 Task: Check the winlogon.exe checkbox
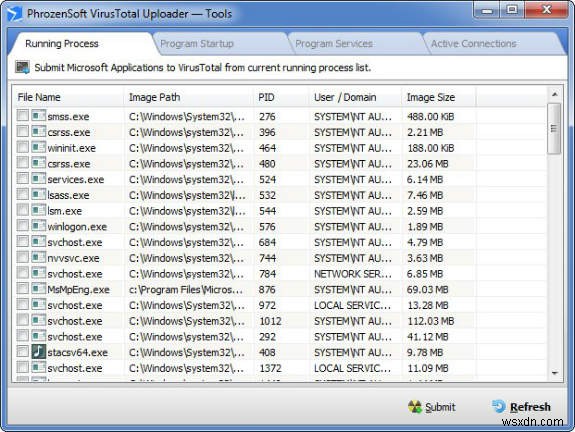click(22, 226)
